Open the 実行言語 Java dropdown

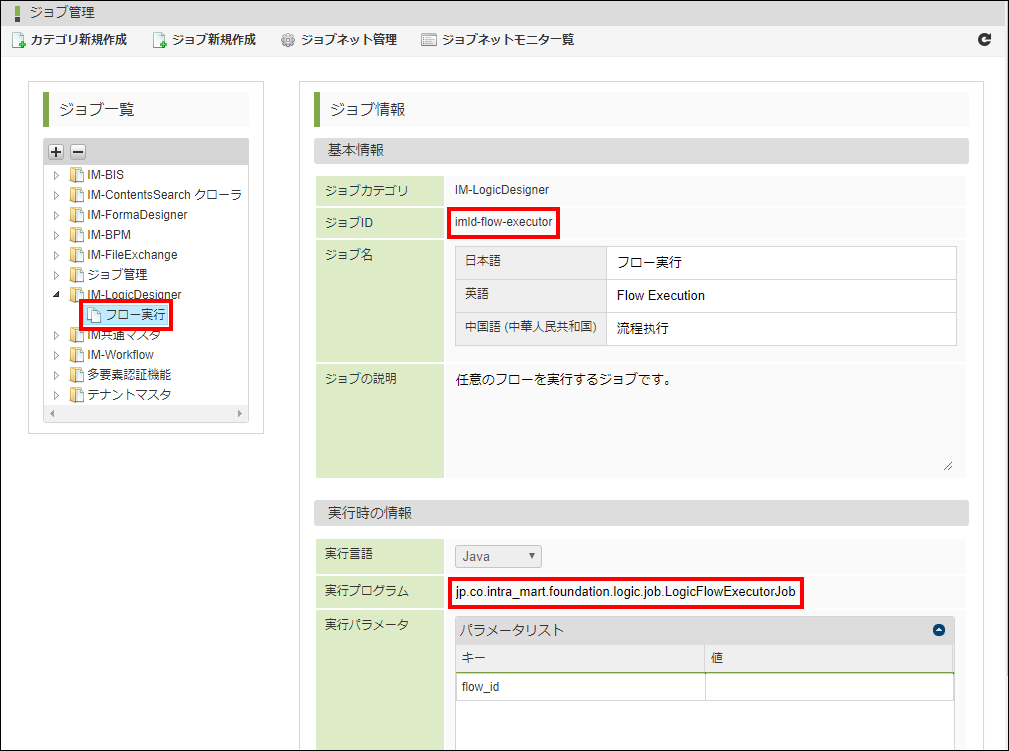click(x=497, y=556)
